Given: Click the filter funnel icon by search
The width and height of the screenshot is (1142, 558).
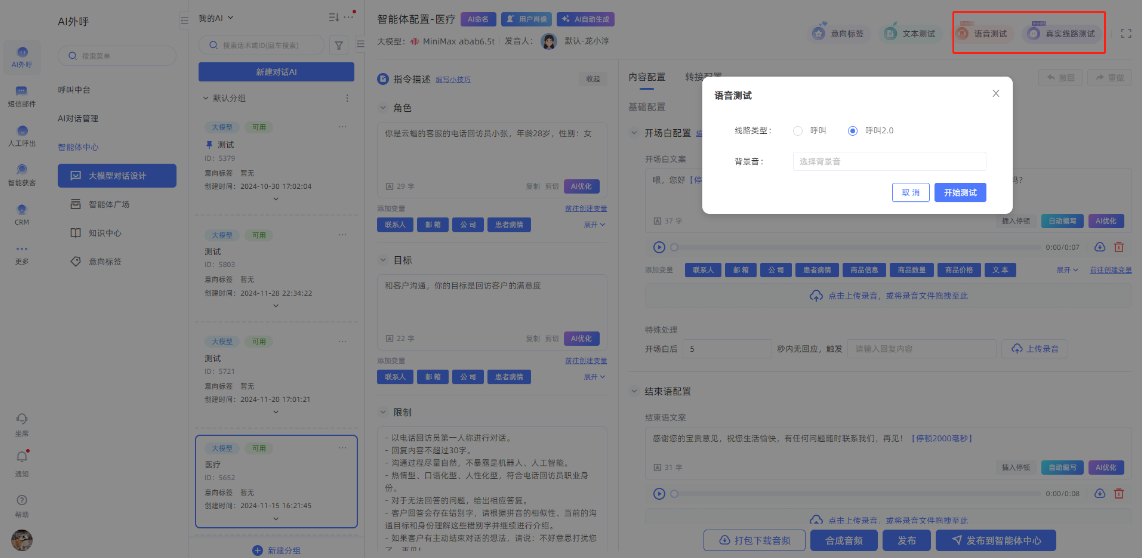Looking at the screenshot, I should click(x=338, y=45).
